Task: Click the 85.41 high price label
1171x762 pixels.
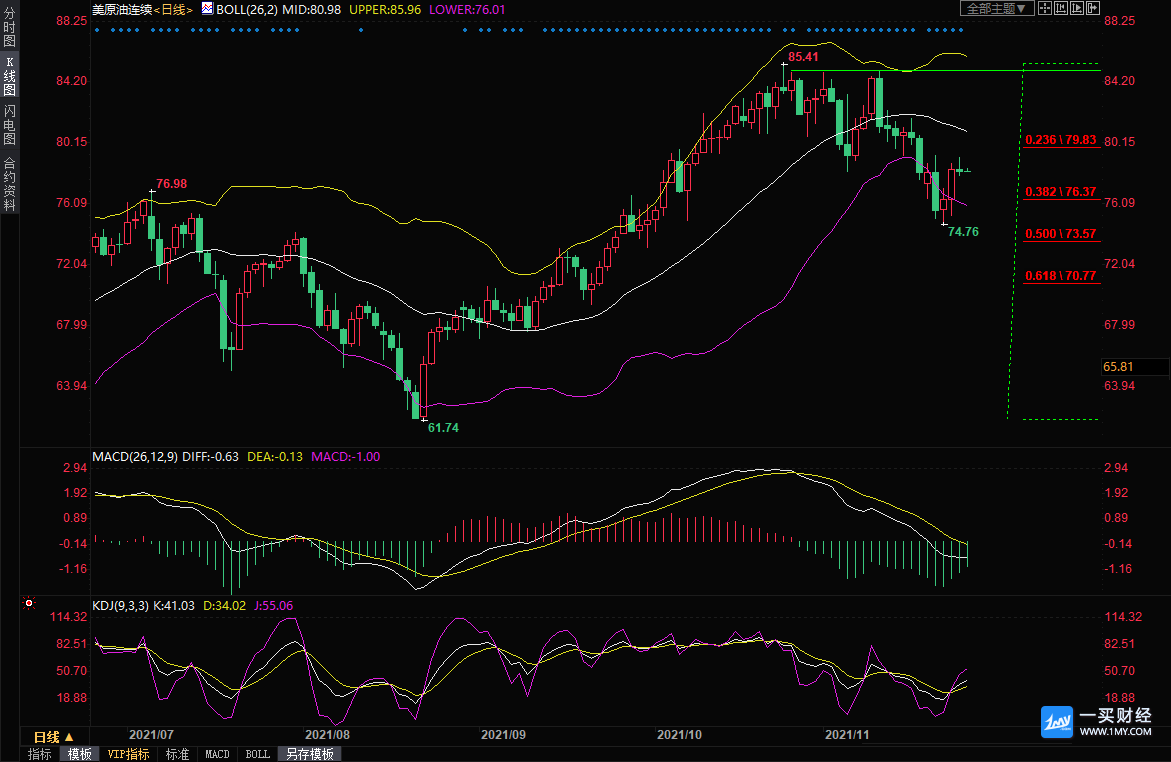Action: point(803,57)
